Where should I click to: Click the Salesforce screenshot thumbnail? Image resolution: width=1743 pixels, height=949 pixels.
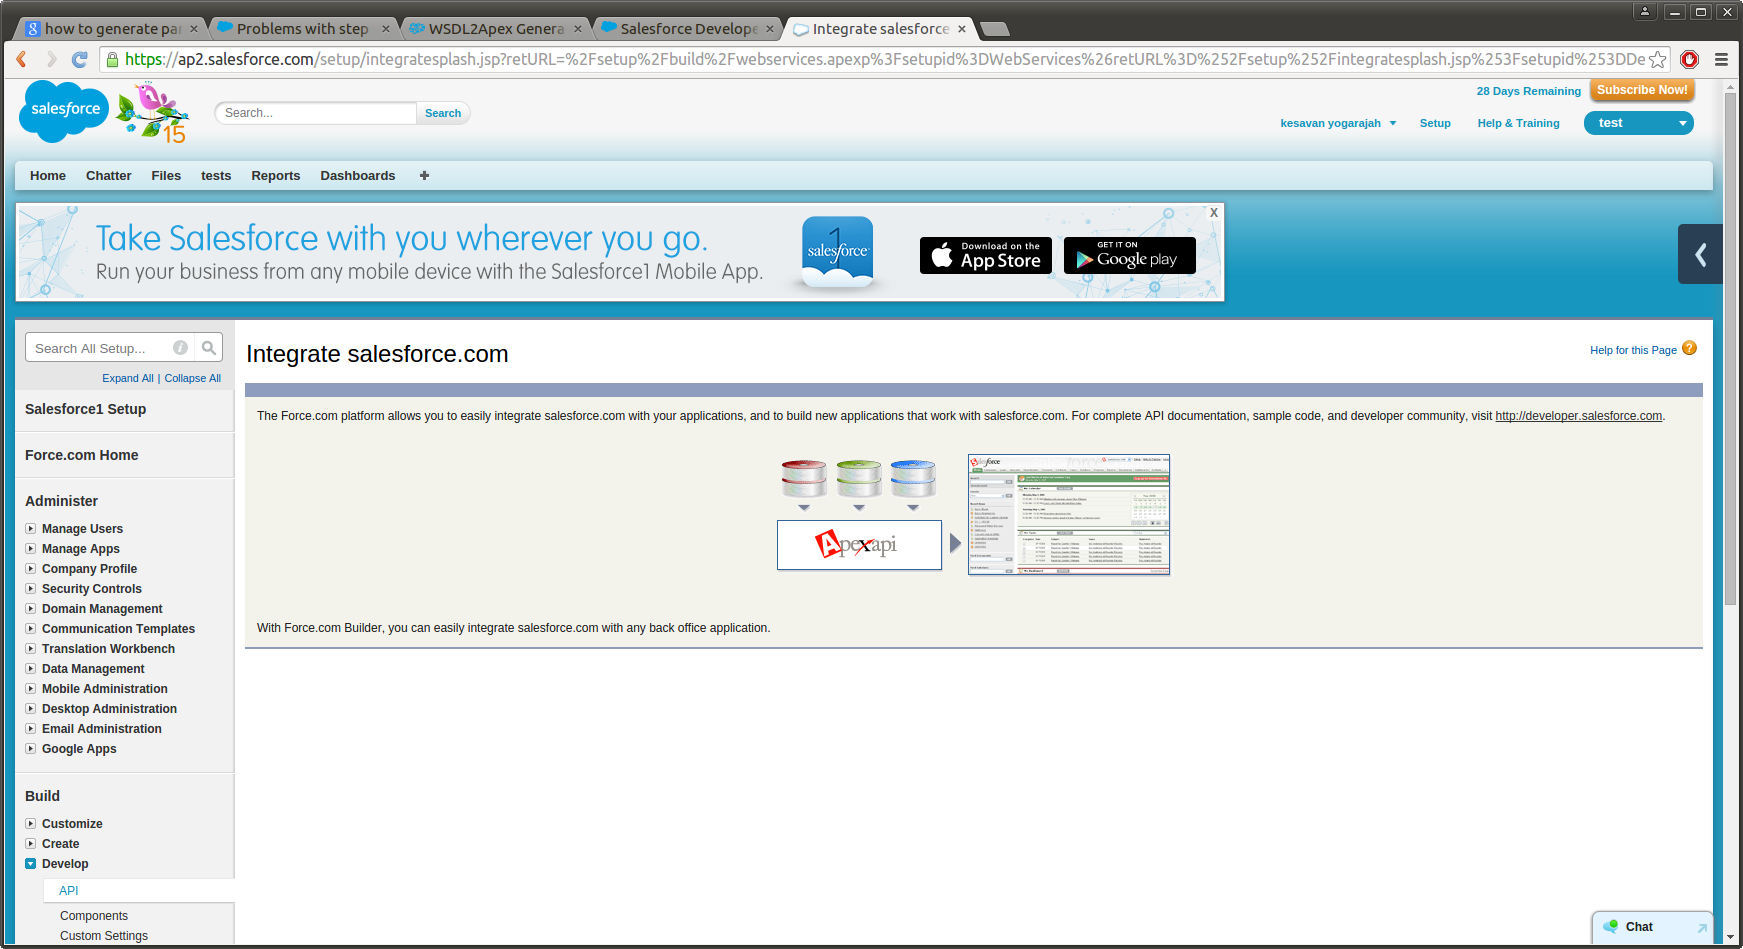(x=1069, y=515)
